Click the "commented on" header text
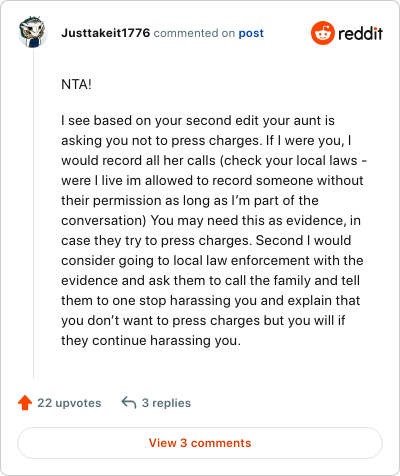400x476 pixels. [194, 33]
